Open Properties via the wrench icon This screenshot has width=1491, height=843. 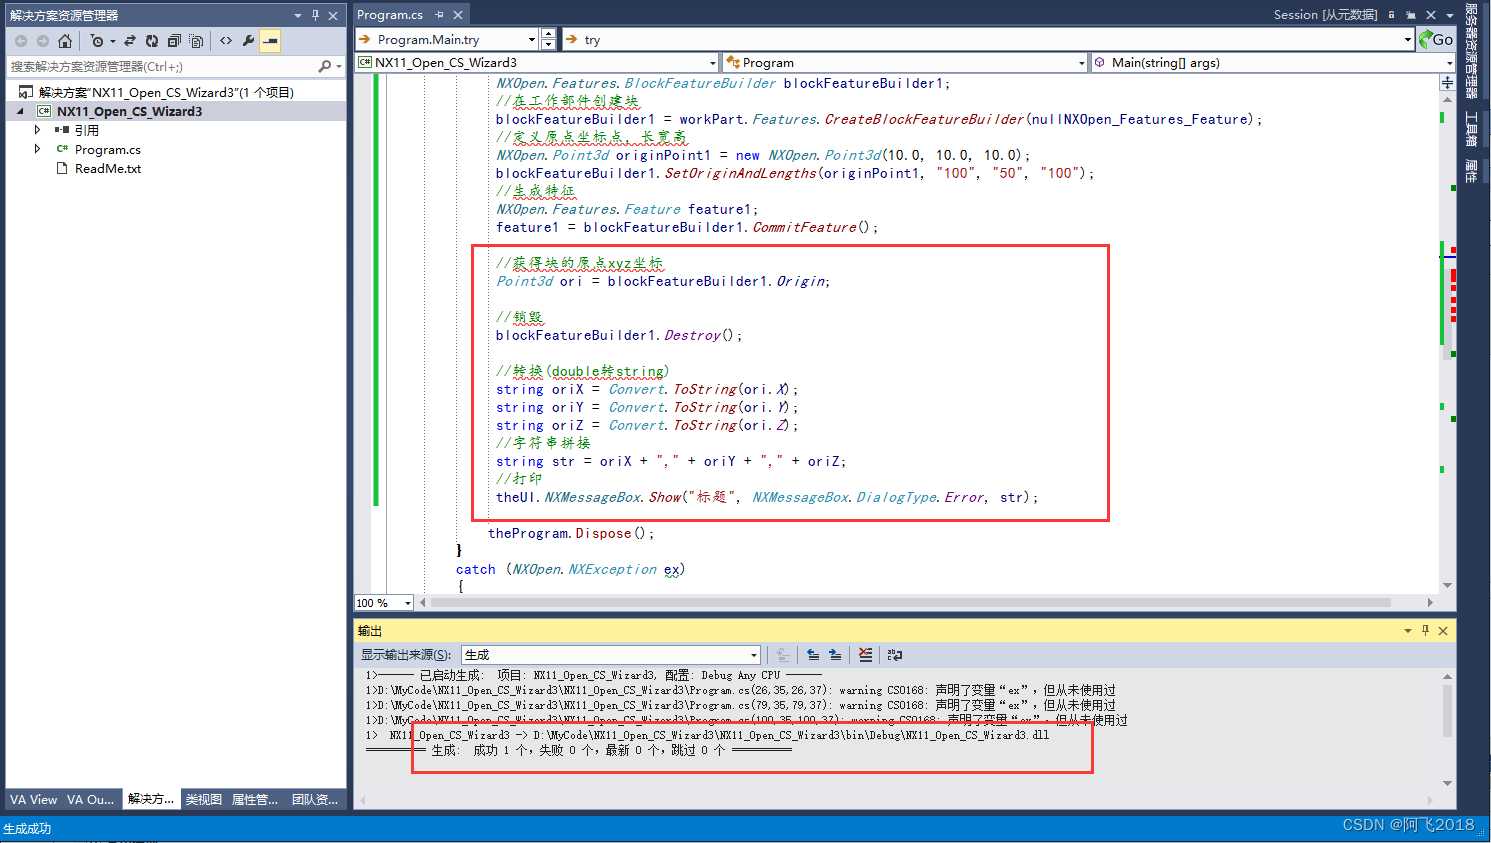[248, 41]
